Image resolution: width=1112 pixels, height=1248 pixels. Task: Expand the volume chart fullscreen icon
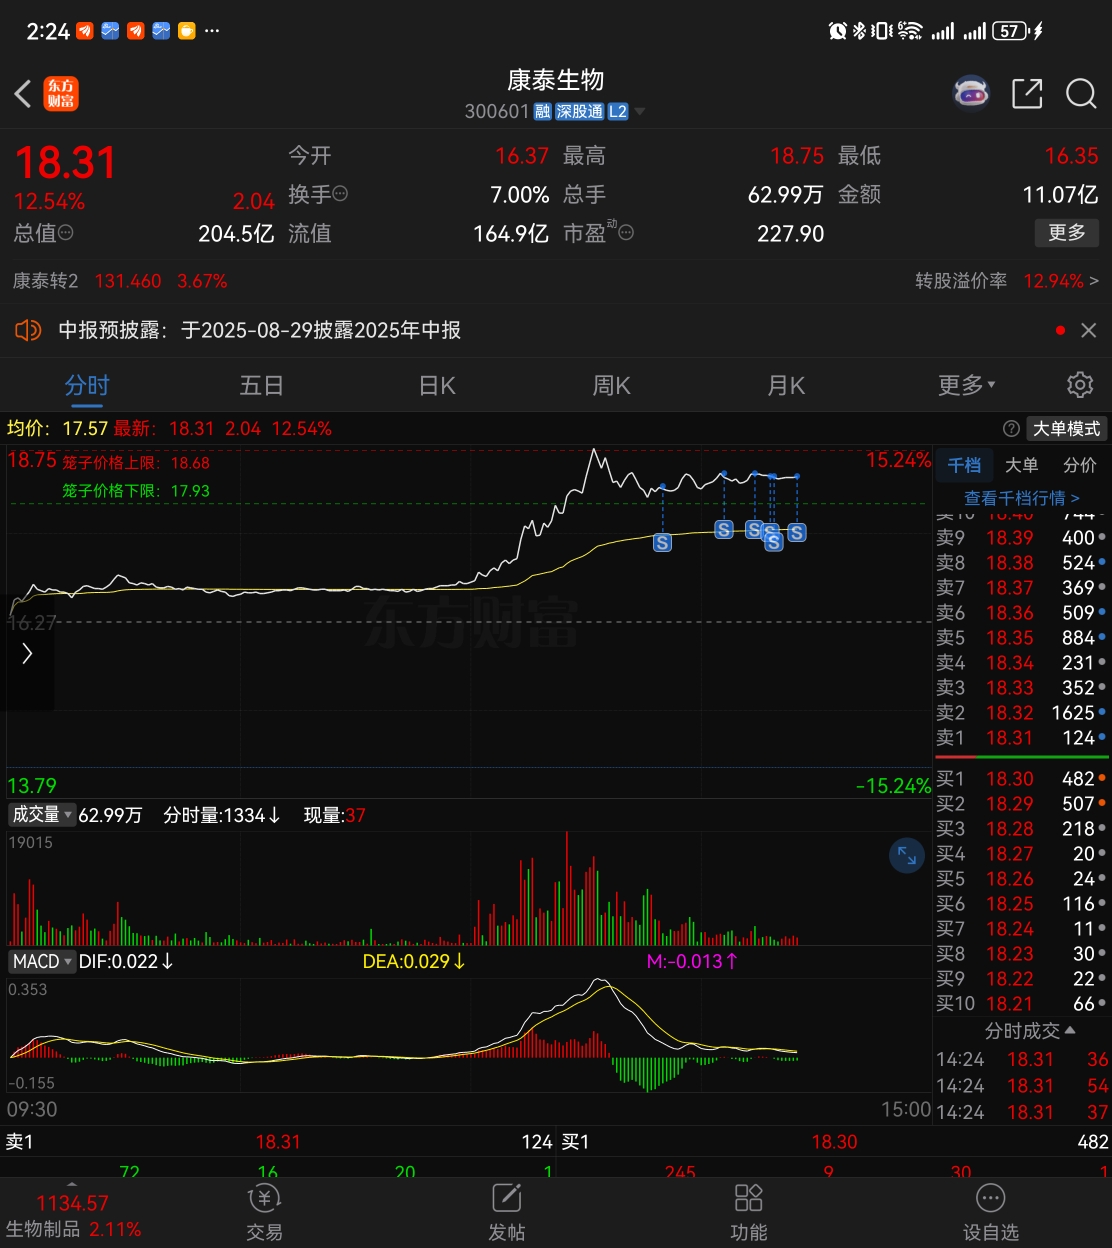coord(907,855)
